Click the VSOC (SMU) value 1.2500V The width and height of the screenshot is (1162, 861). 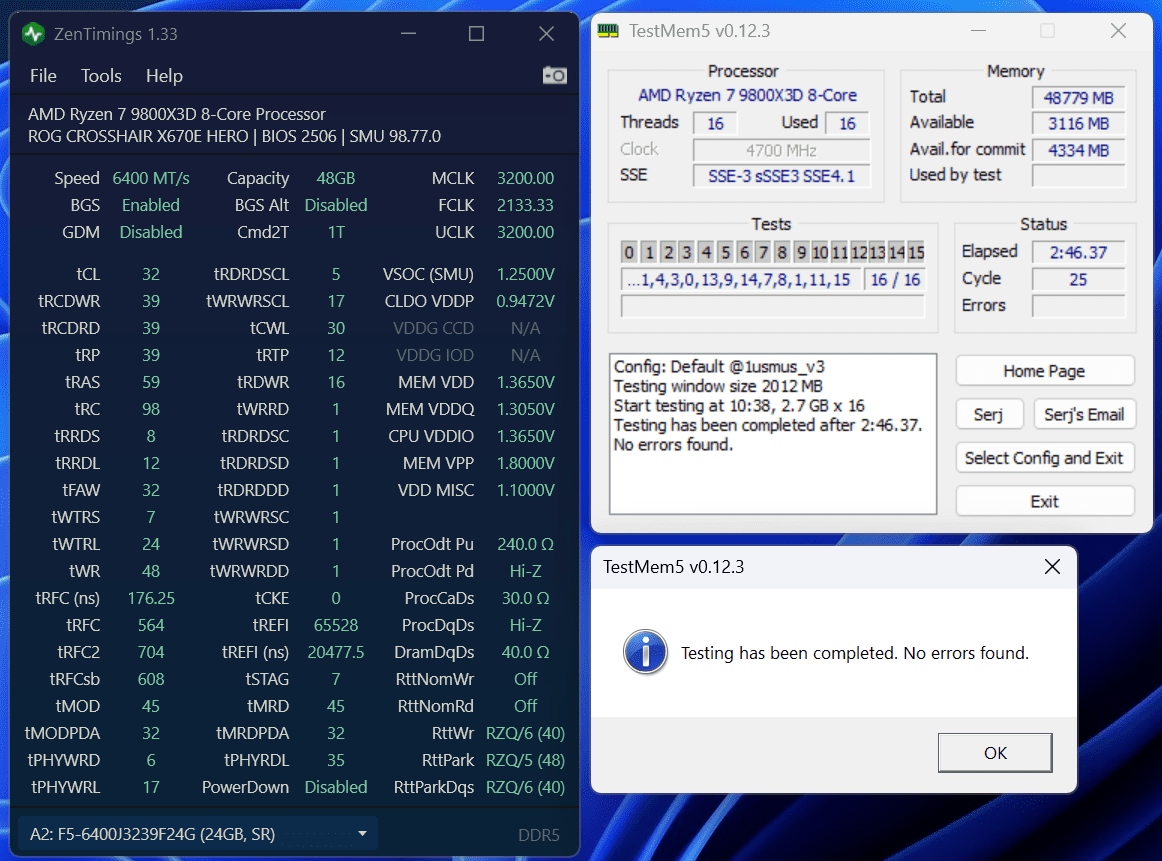(x=525, y=274)
